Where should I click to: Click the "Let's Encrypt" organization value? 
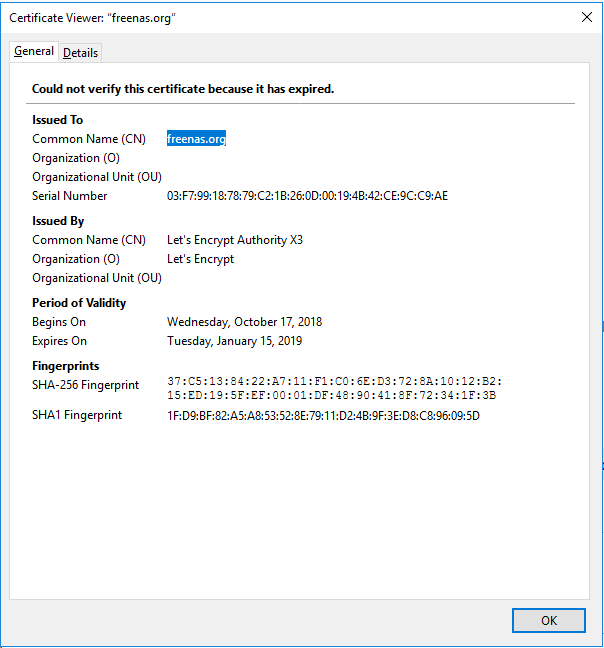click(x=200, y=259)
